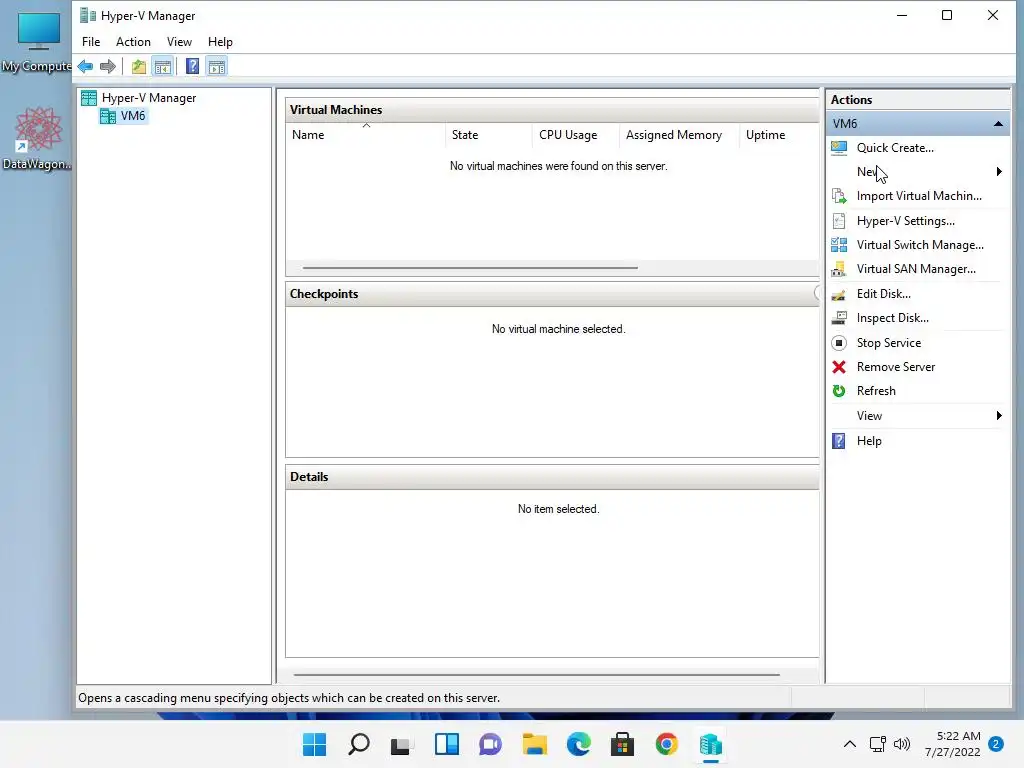Image resolution: width=1024 pixels, height=768 pixels.
Task: Sort by the State column header
Action: pos(488,135)
